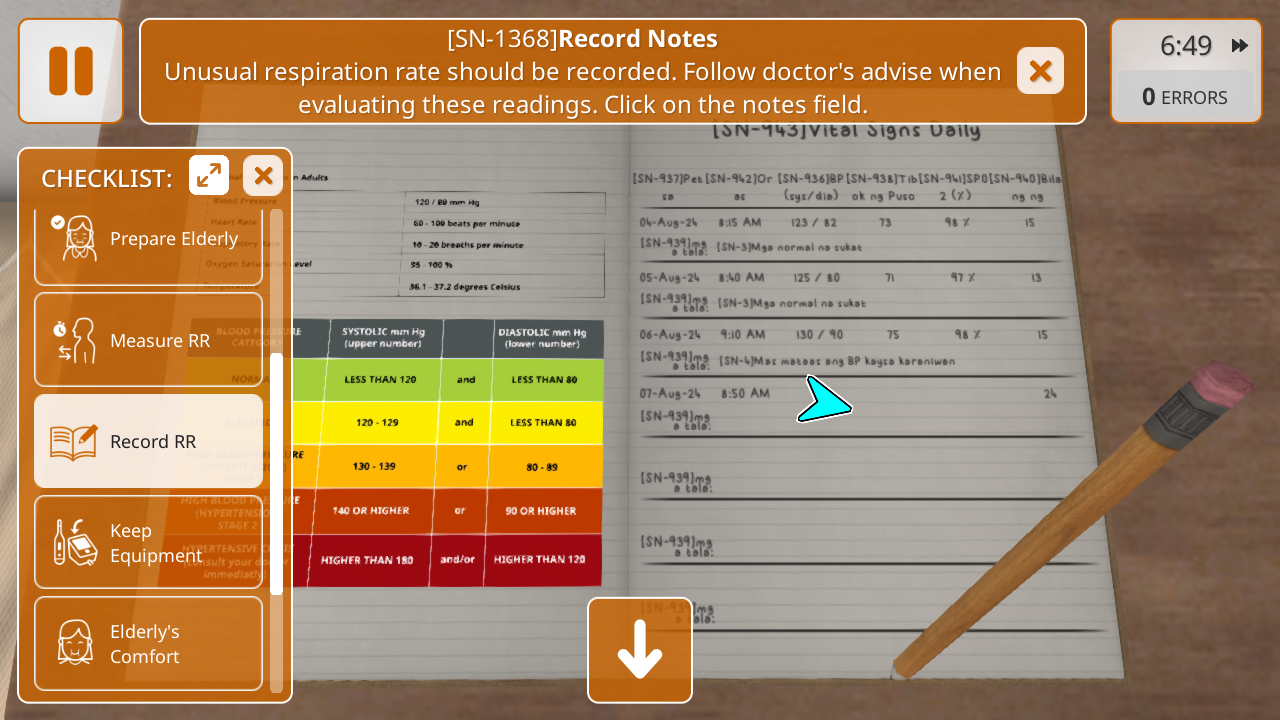
Task: Select the Elderly's Comfort checklist step
Action: (148, 643)
